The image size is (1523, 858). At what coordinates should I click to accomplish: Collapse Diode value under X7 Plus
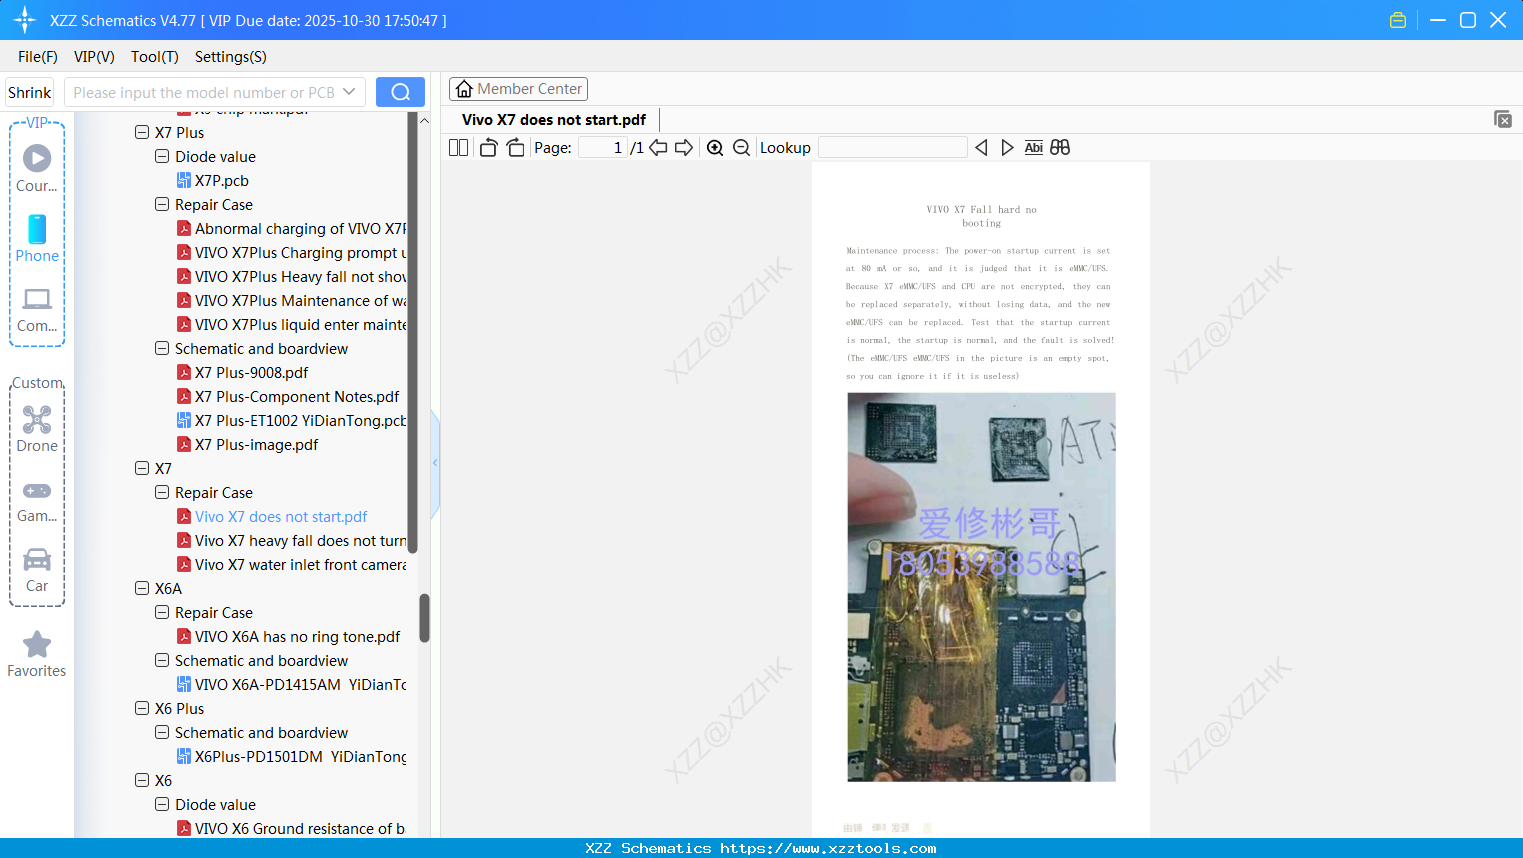tap(162, 156)
